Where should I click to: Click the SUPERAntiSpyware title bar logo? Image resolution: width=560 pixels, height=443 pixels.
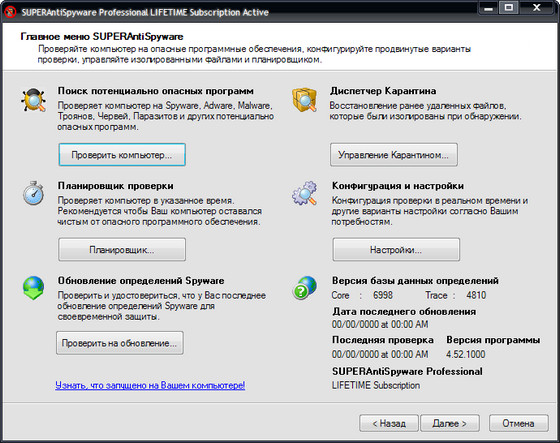[x=10, y=12]
